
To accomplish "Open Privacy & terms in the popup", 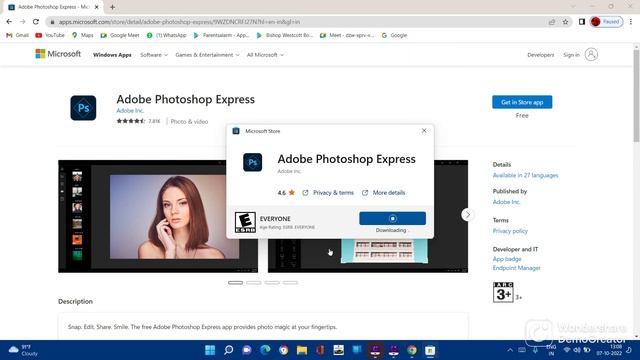I will 328,193.
